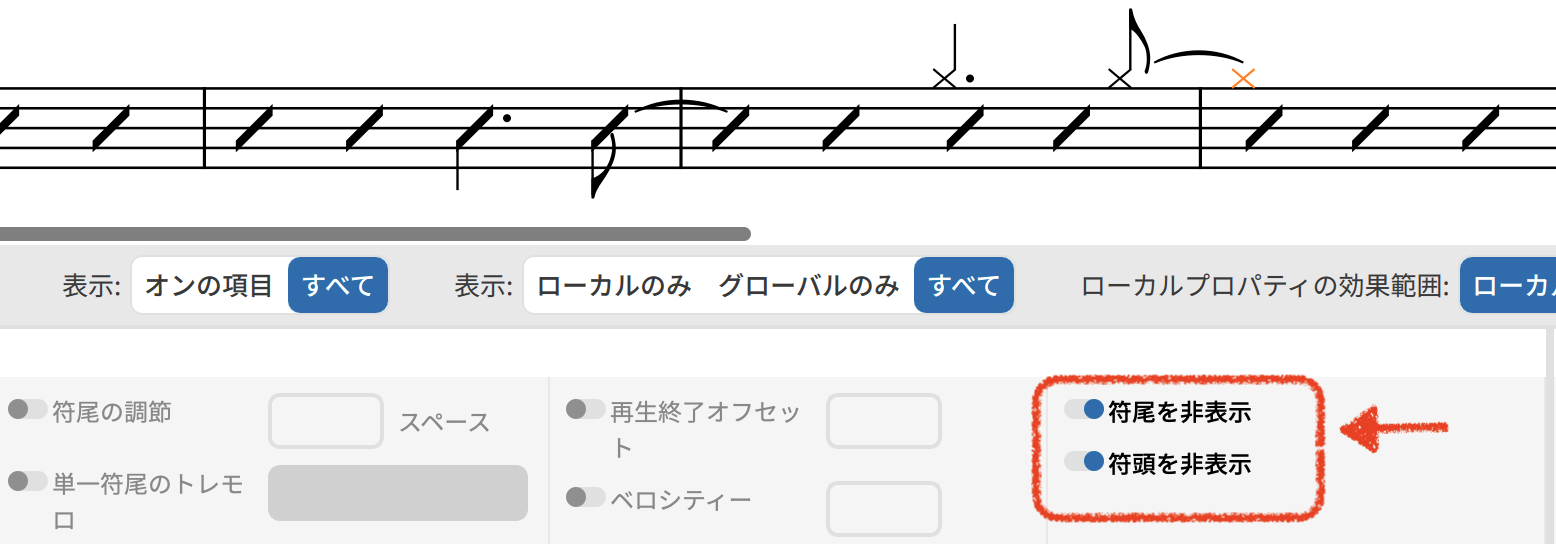The image size is (1556, 544).
Task: Click the dotted slash note with stem
Action: [x=476, y=127]
